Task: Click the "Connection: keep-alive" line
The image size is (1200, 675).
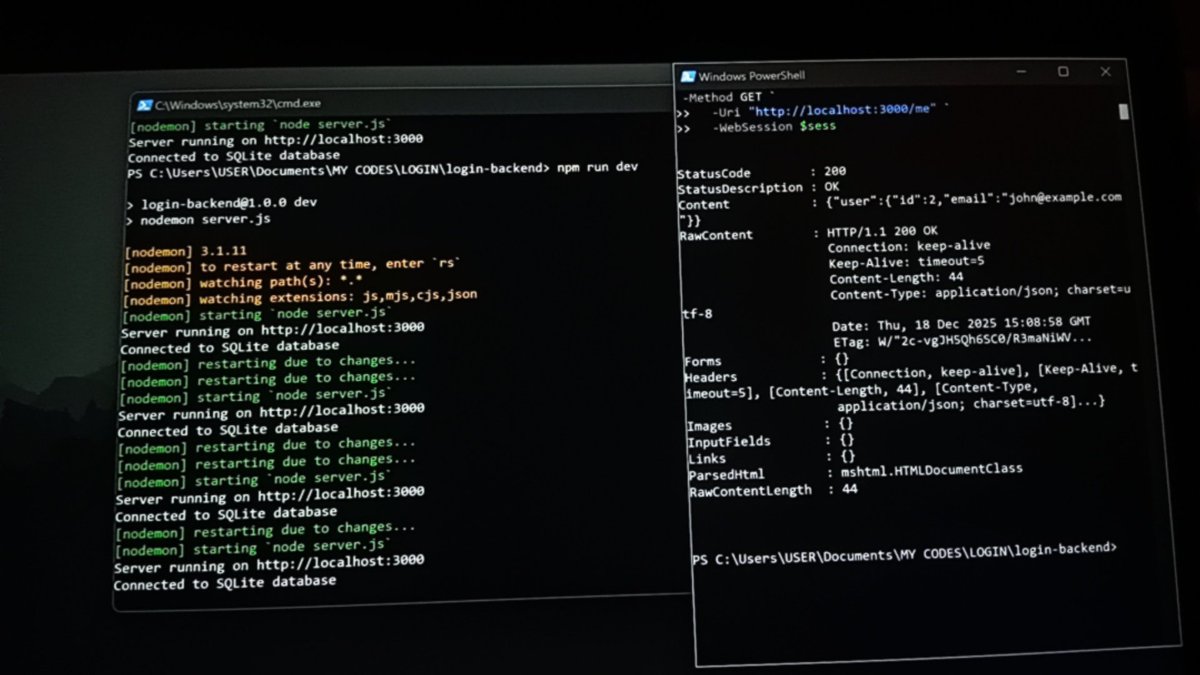Action: (x=909, y=246)
